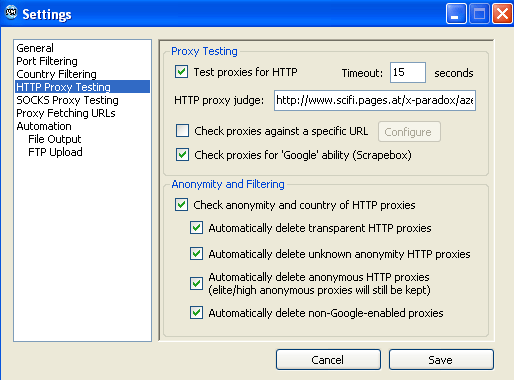Save the settings
Viewport: 514px width, 380px height.
(441, 360)
